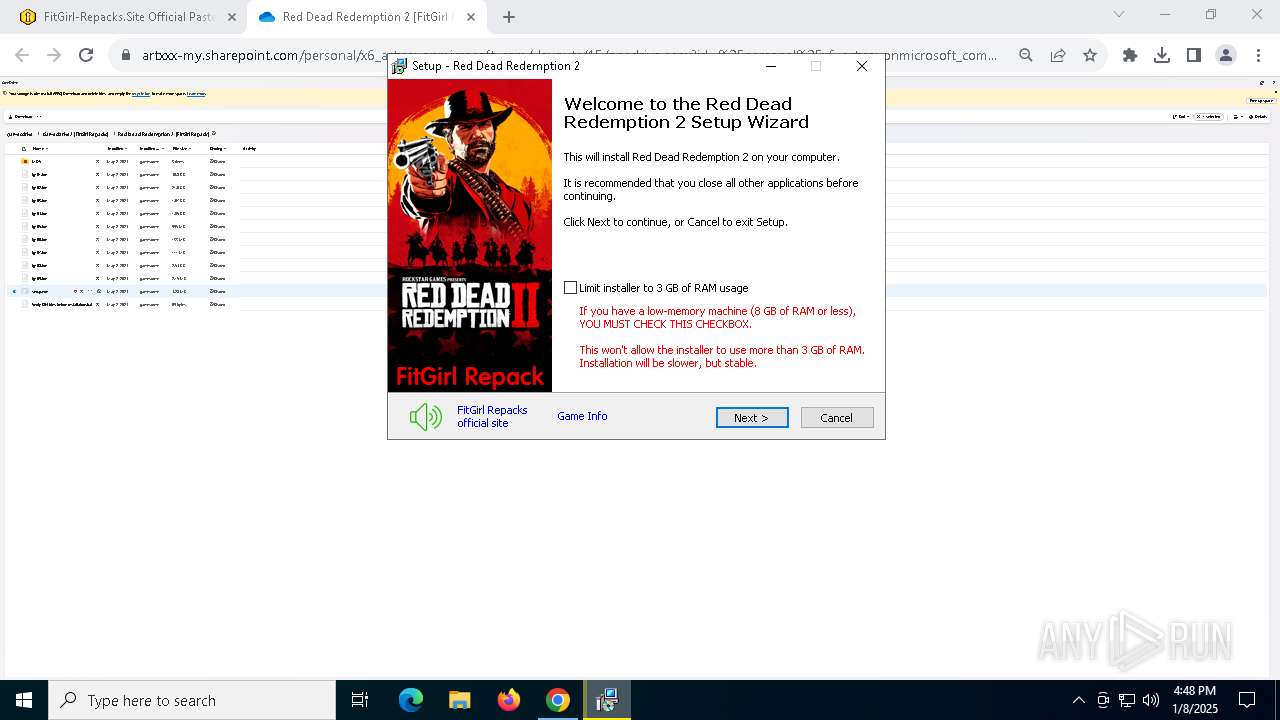1280x720 pixels.
Task: Open the Chrome zoom magnifier icon
Action: click(1026, 56)
